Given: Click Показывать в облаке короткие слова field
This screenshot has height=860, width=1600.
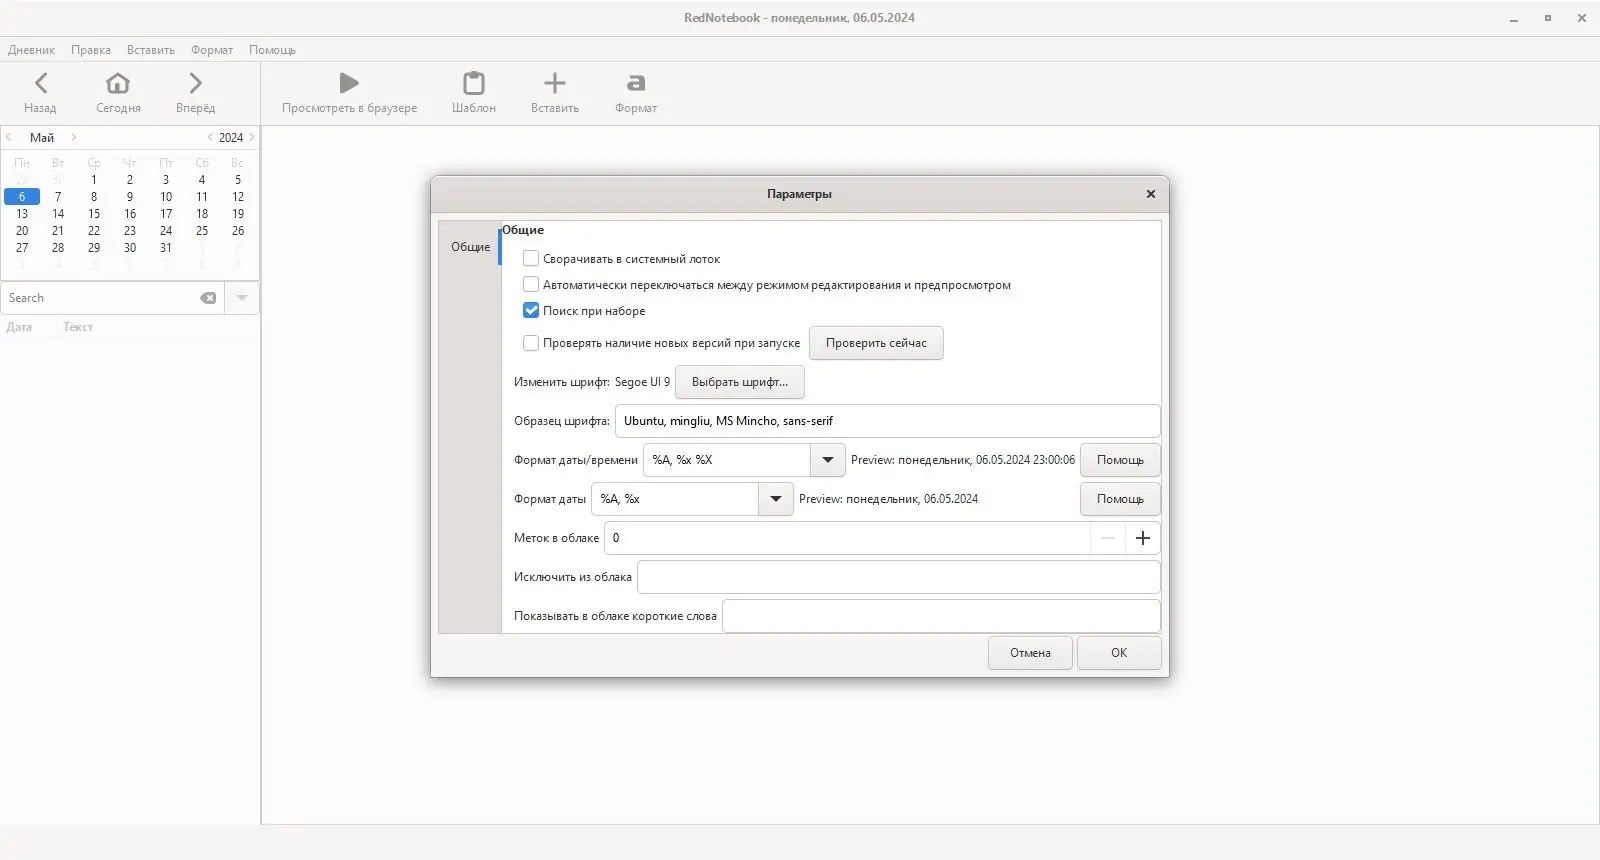Looking at the screenshot, I should point(941,616).
